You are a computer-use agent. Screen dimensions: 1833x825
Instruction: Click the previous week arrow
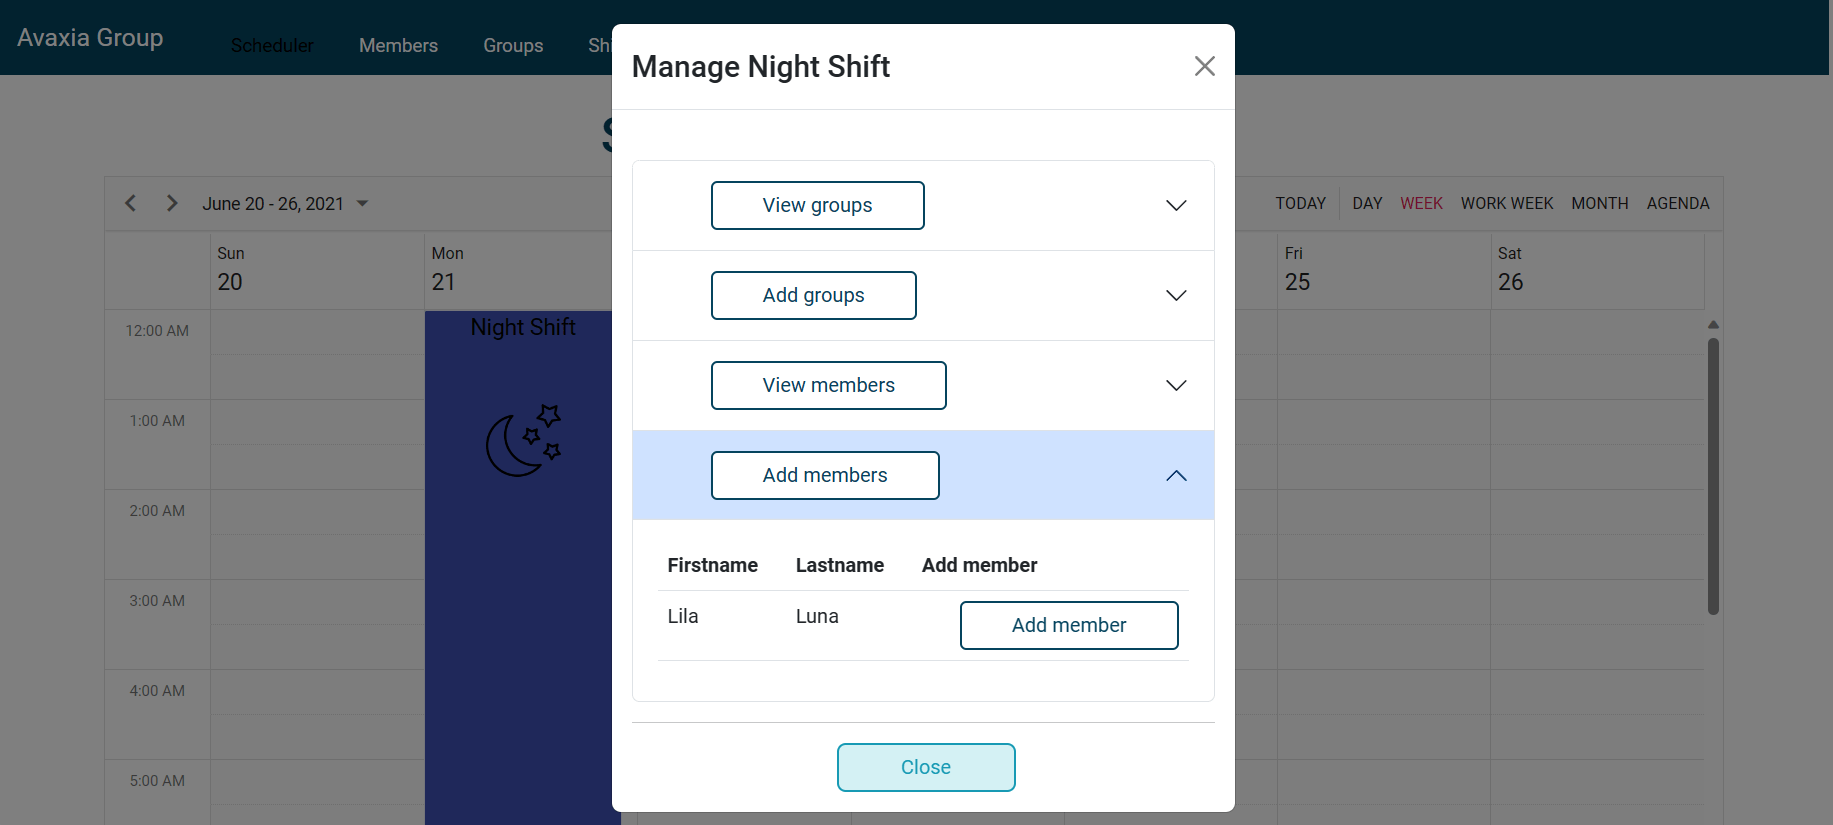point(130,203)
